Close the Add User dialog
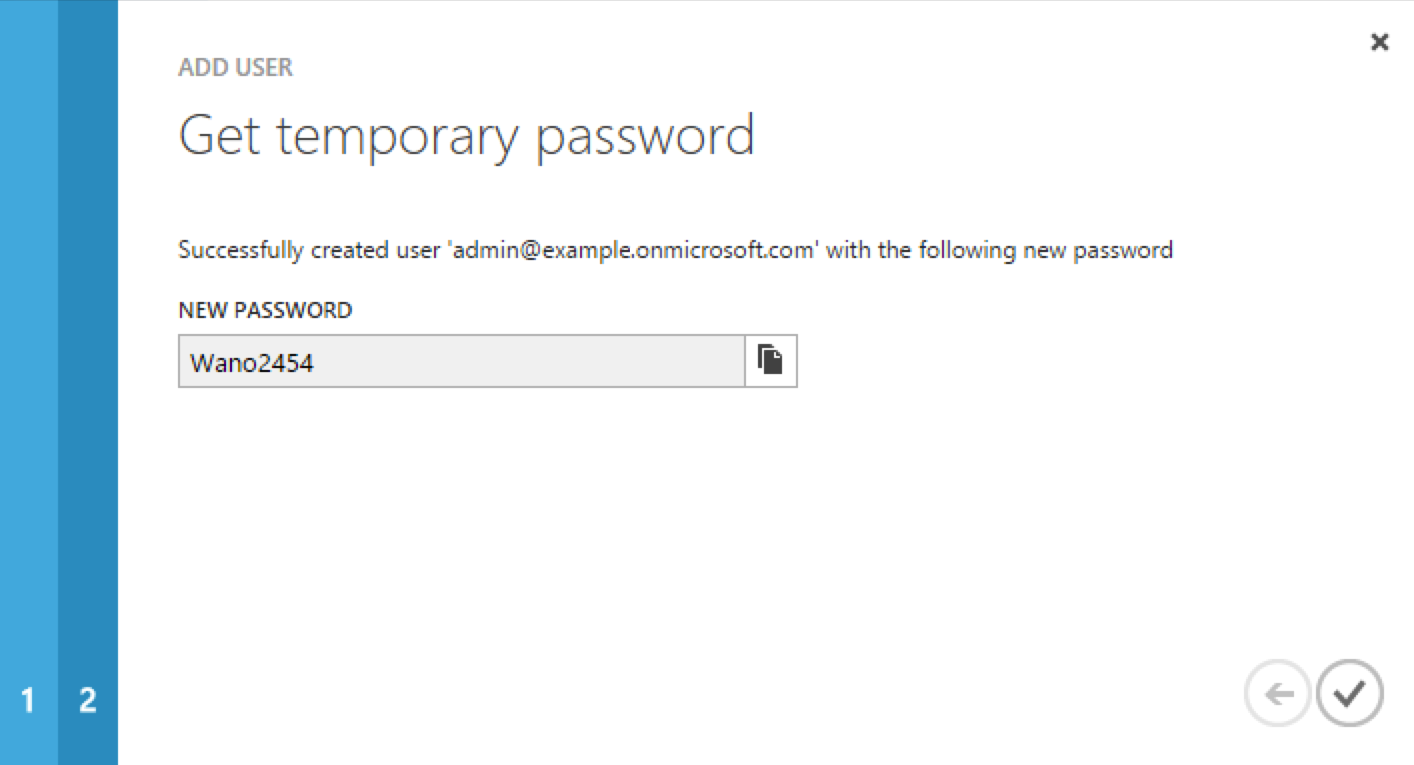Image resolution: width=1414 pixels, height=765 pixels. (1380, 42)
